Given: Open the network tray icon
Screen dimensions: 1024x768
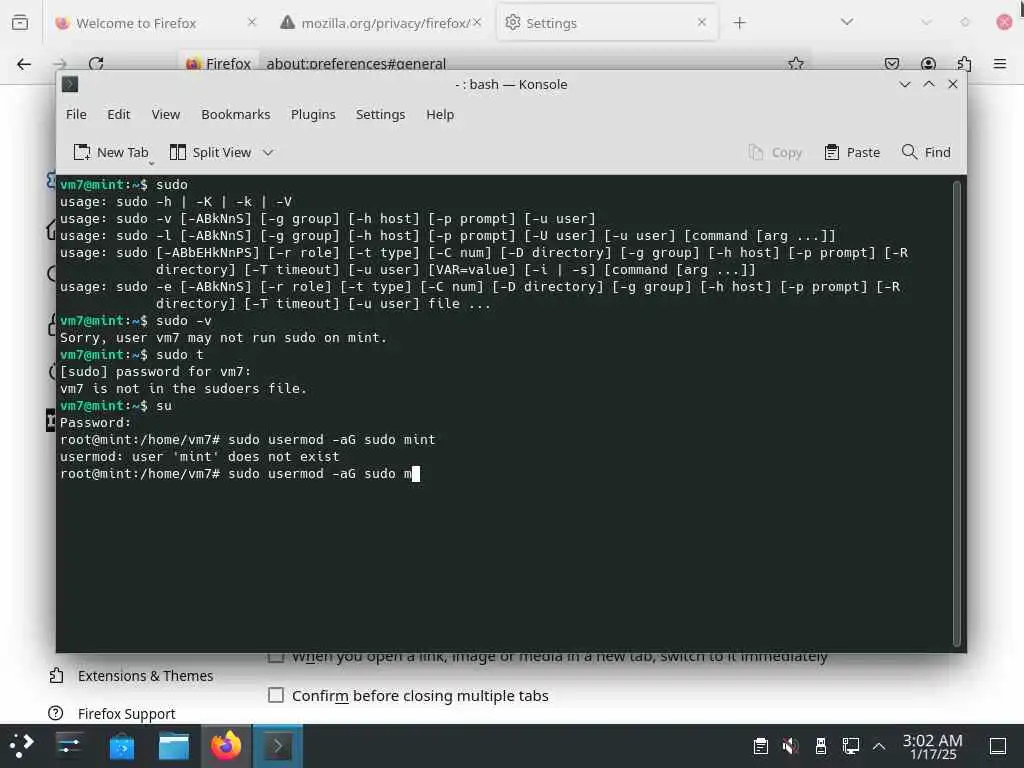Looking at the screenshot, I should [x=850, y=746].
